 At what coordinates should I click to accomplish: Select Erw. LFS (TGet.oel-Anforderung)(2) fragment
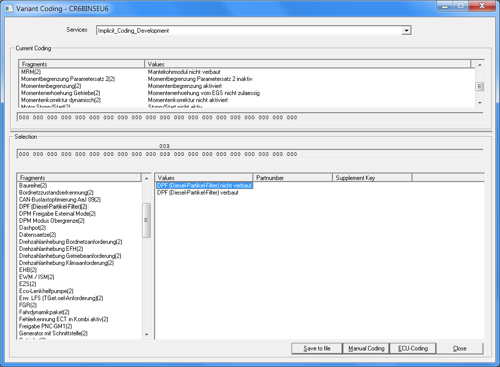pos(61,298)
